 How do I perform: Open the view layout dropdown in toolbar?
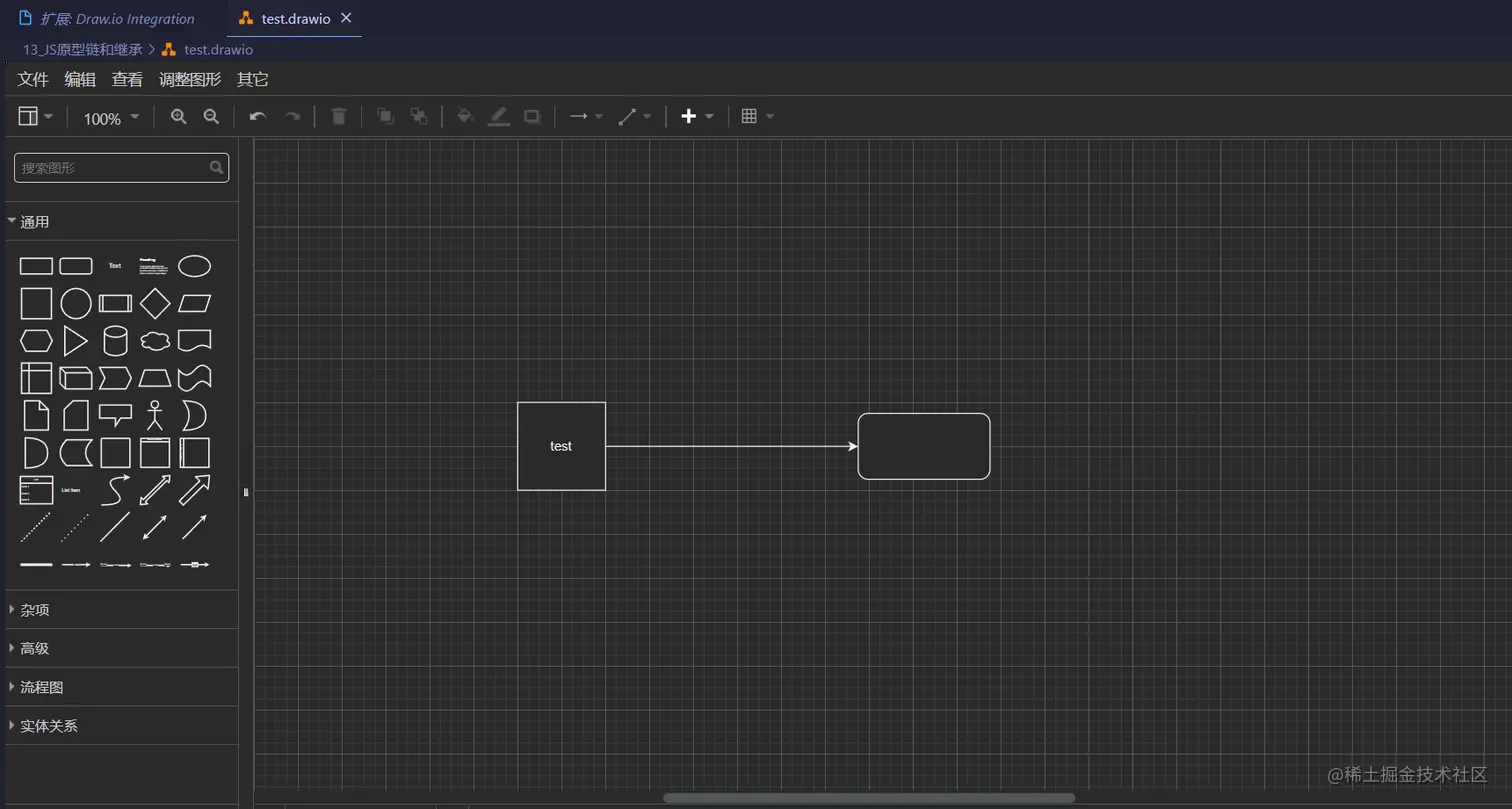[36, 117]
